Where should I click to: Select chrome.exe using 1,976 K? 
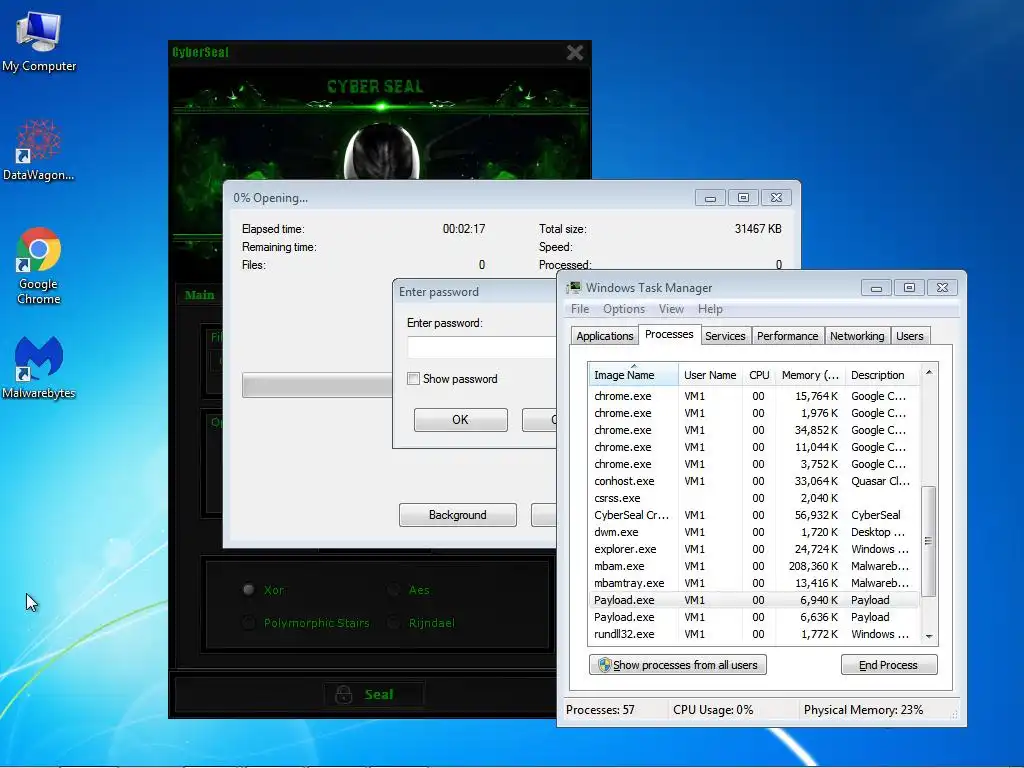click(x=753, y=413)
